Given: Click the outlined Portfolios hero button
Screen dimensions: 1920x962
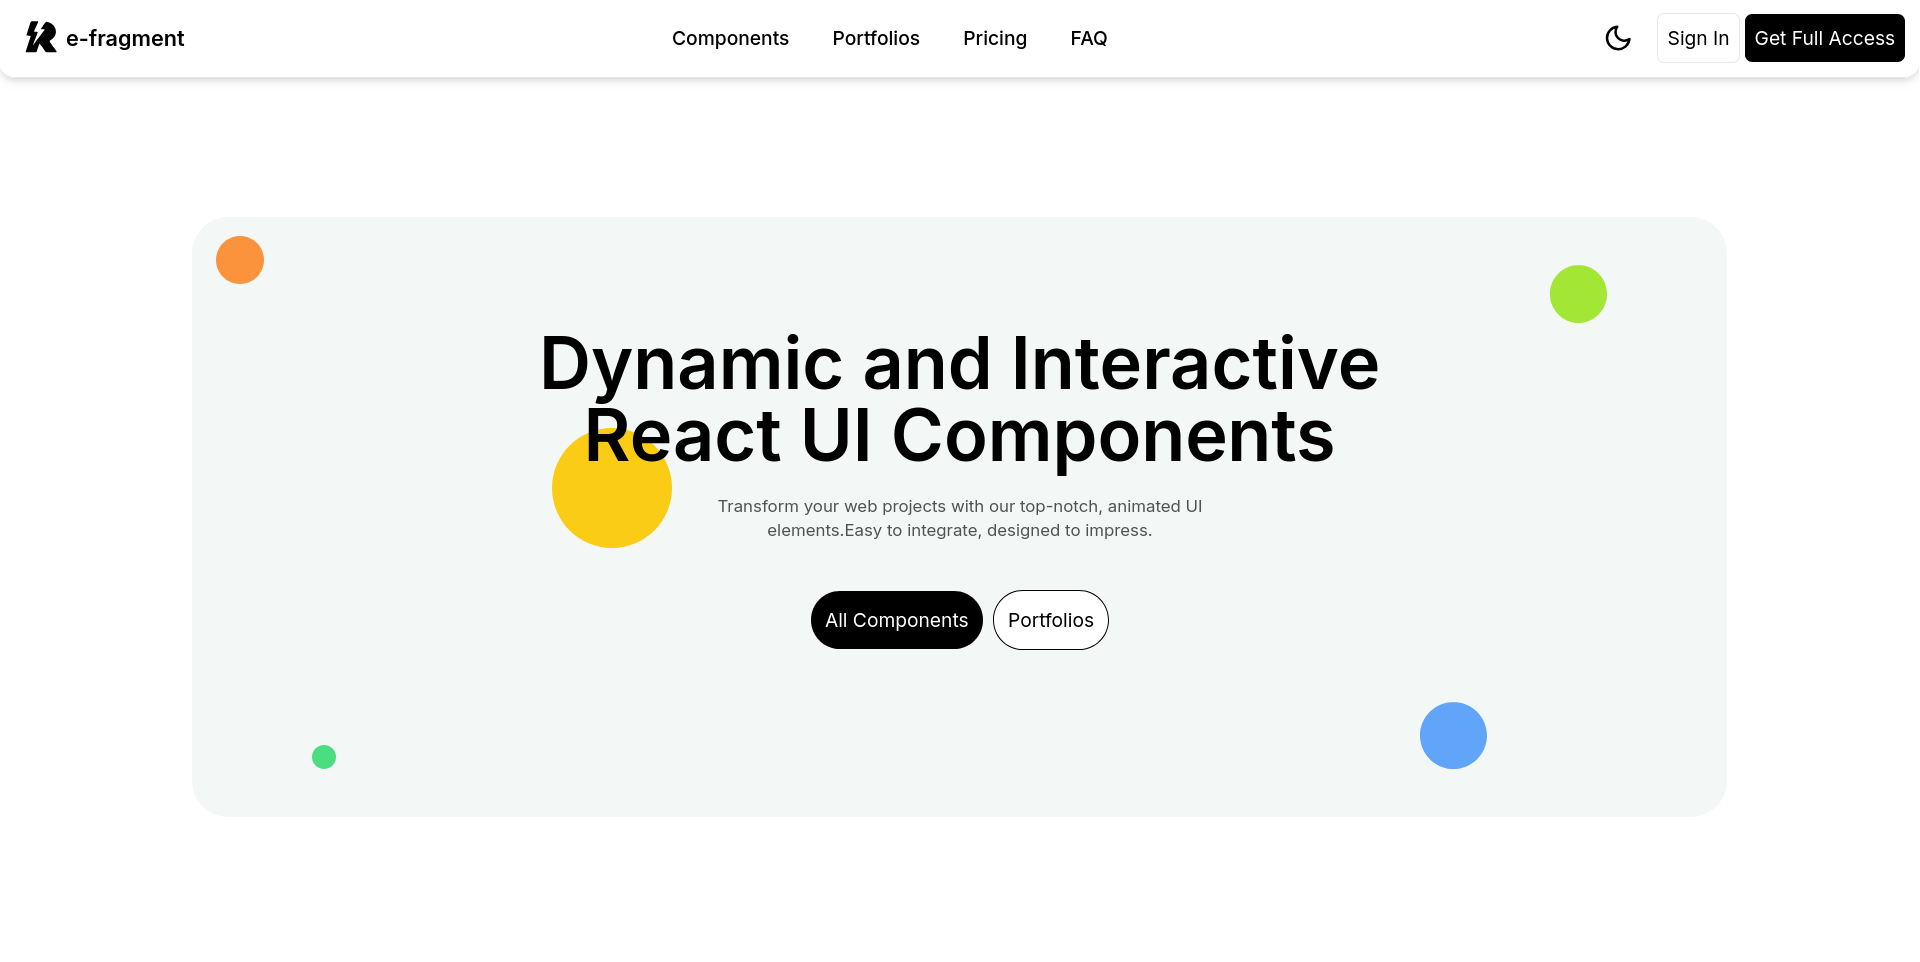Looking at the screenshot, I should 1051,620.
